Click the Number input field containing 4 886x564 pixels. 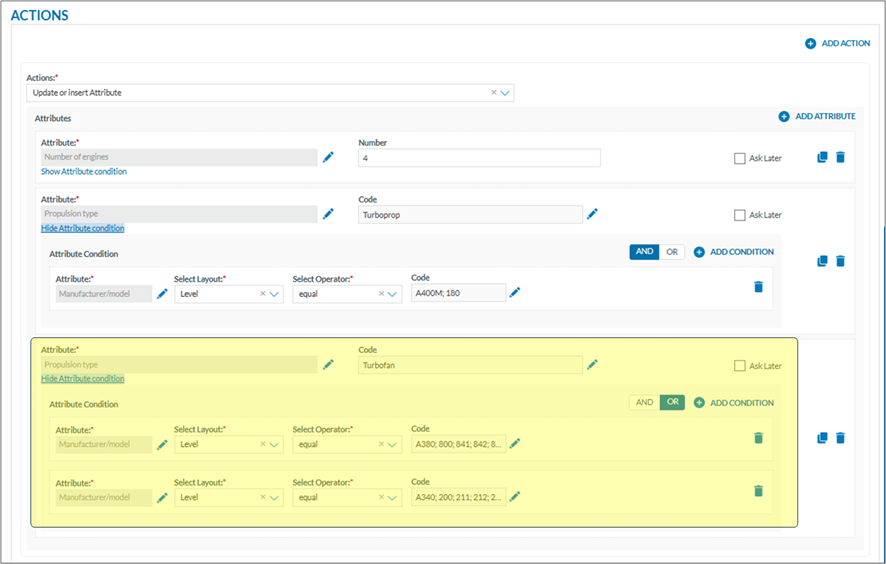tap(479, 158)
